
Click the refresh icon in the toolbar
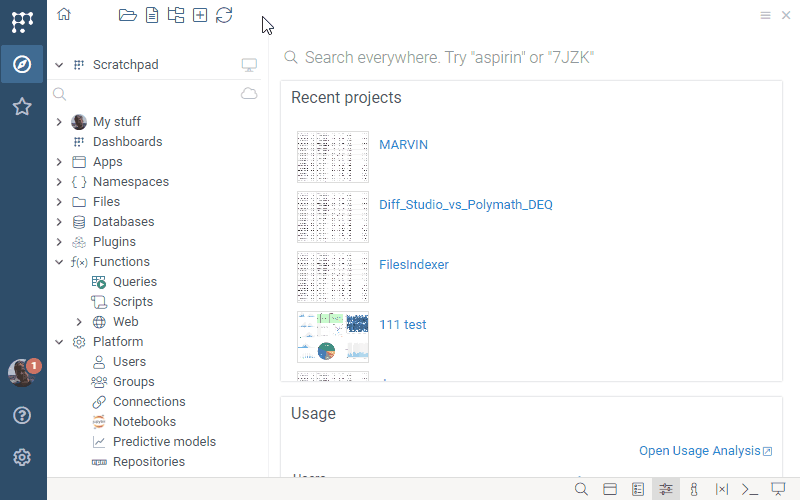click(x=224, y=15)
